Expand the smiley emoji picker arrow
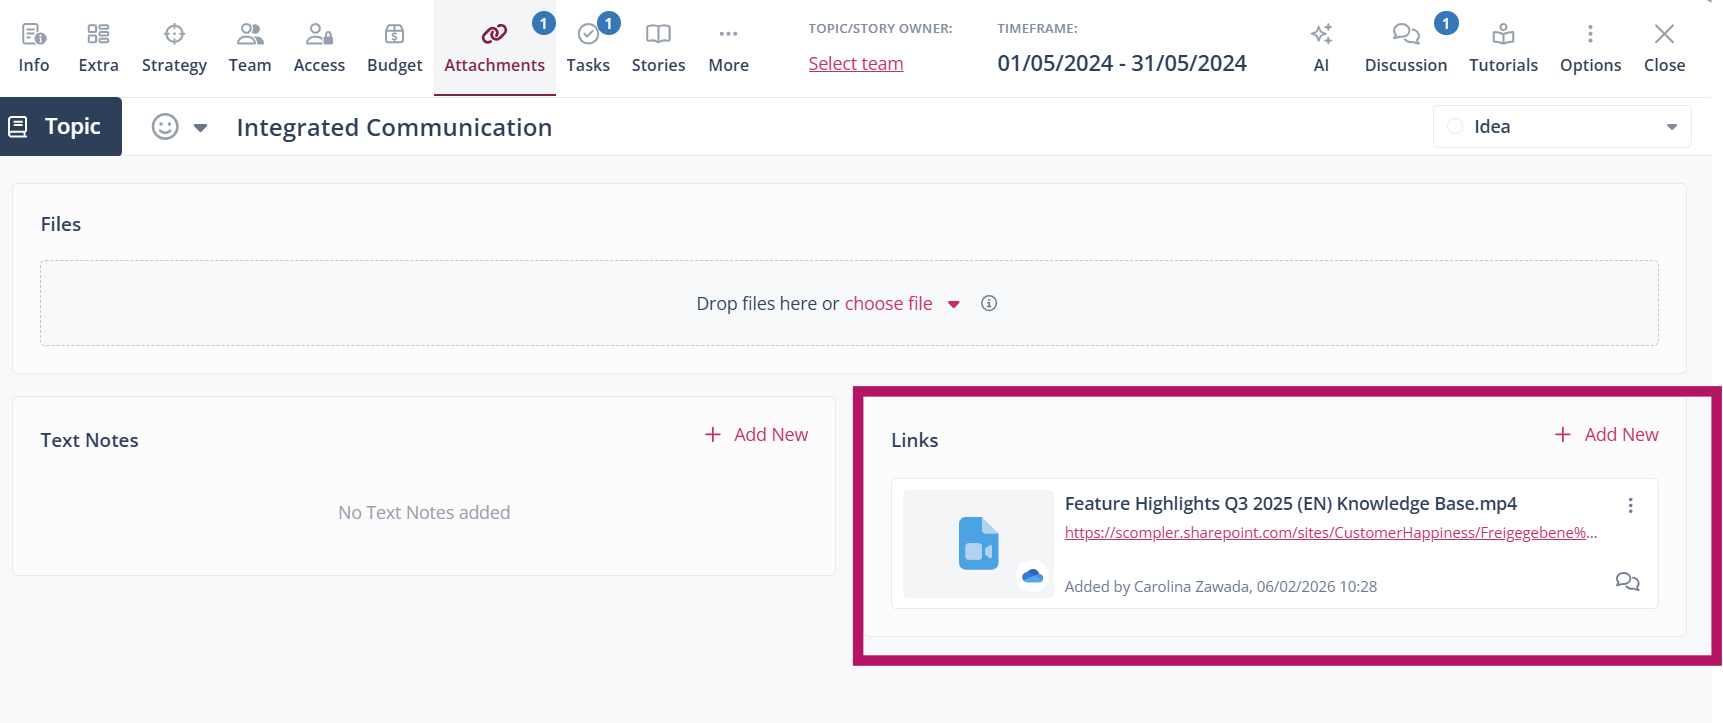The height and width of the screenshot is (723, 1723). pos(200,128)
